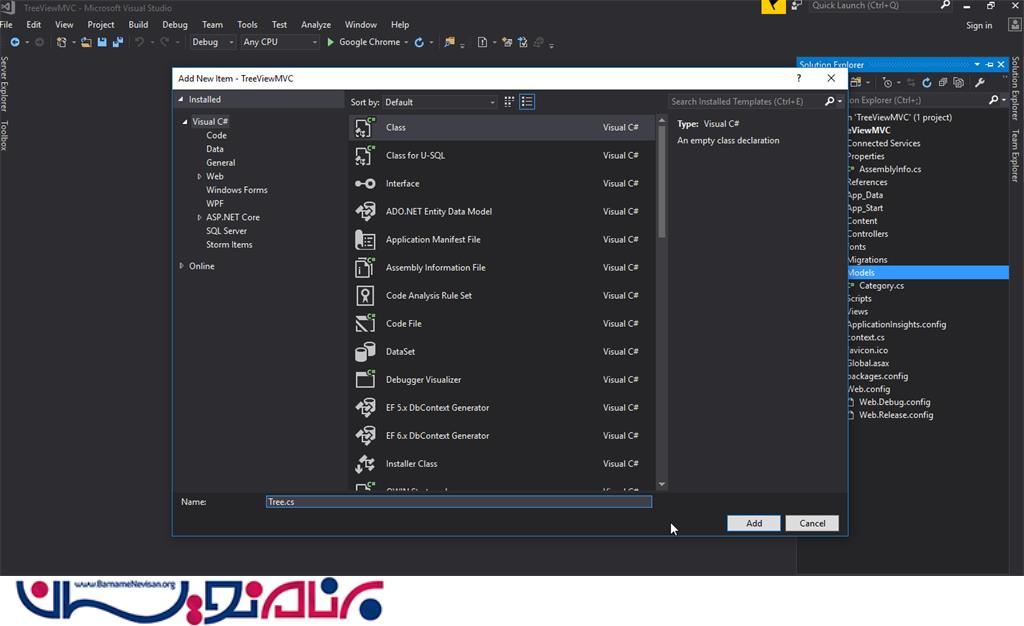1024x626 pixels.
Task: Click Show All Files icon in Solution Explorer
Action: (958, 83)
